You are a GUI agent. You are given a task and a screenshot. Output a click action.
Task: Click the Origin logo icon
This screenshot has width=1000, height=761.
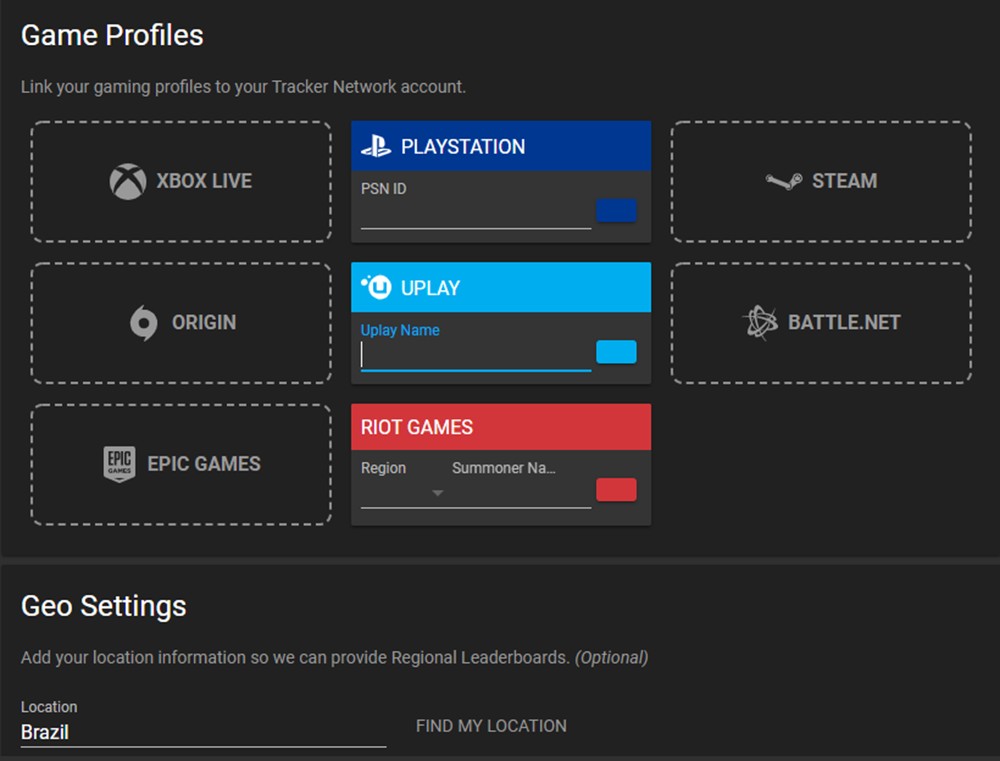(143, 323)
